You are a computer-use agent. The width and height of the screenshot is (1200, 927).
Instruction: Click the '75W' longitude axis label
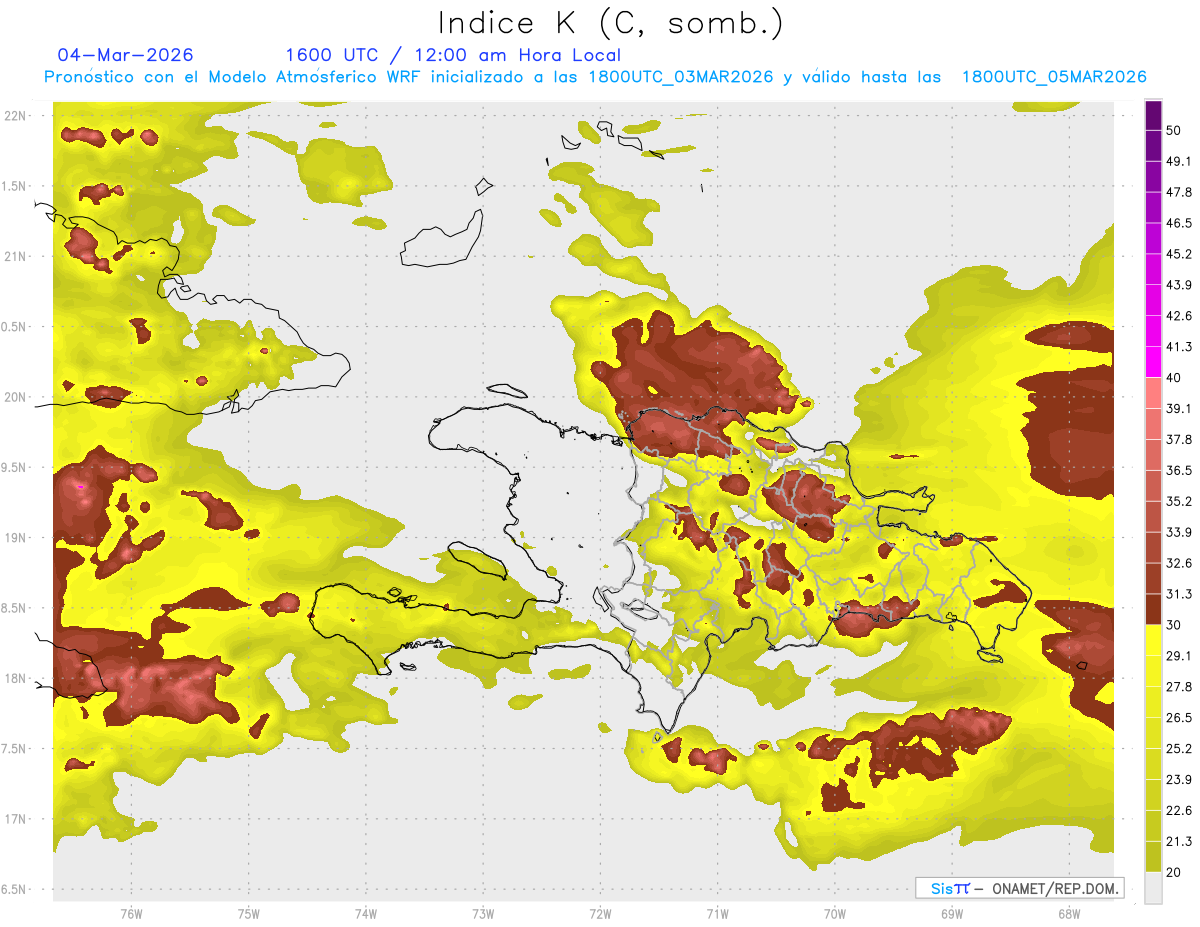(248, 914)
